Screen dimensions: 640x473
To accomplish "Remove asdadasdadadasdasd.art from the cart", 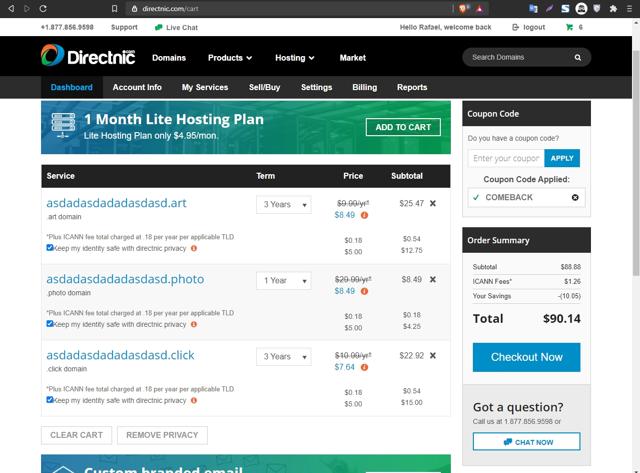I will pyautogui.click(x=433, y=203).
